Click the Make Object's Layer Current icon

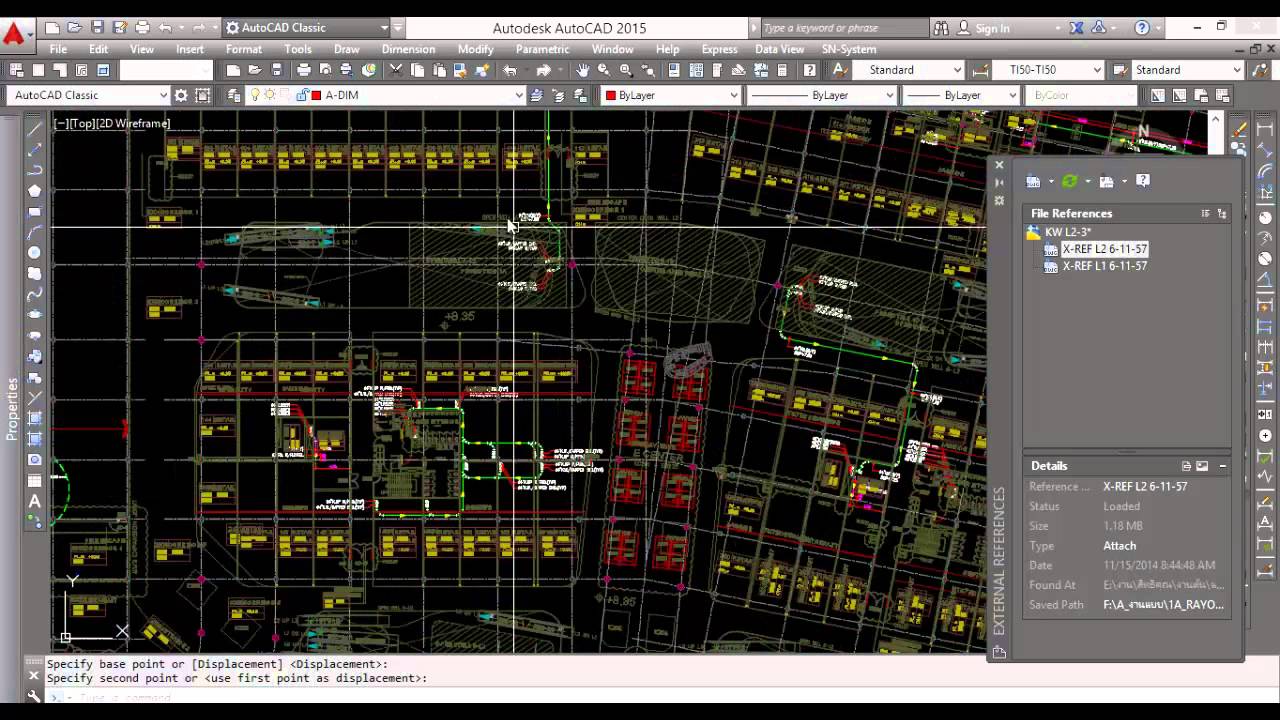click(537, 95)
